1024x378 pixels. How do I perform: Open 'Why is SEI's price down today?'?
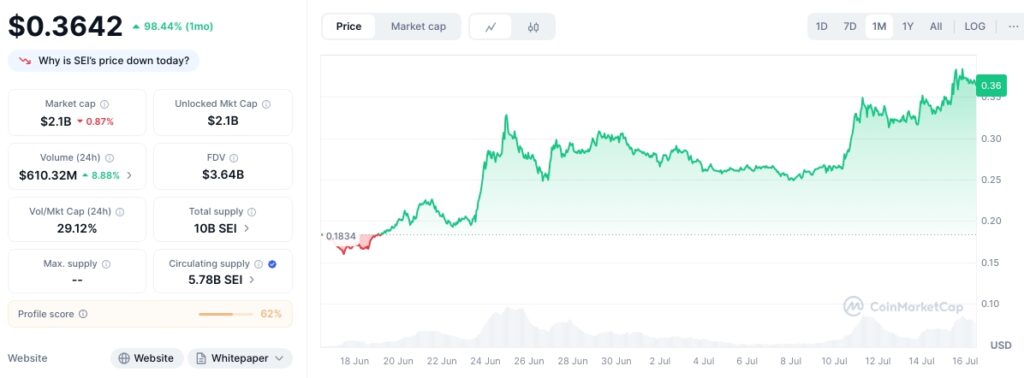(104, 61)
